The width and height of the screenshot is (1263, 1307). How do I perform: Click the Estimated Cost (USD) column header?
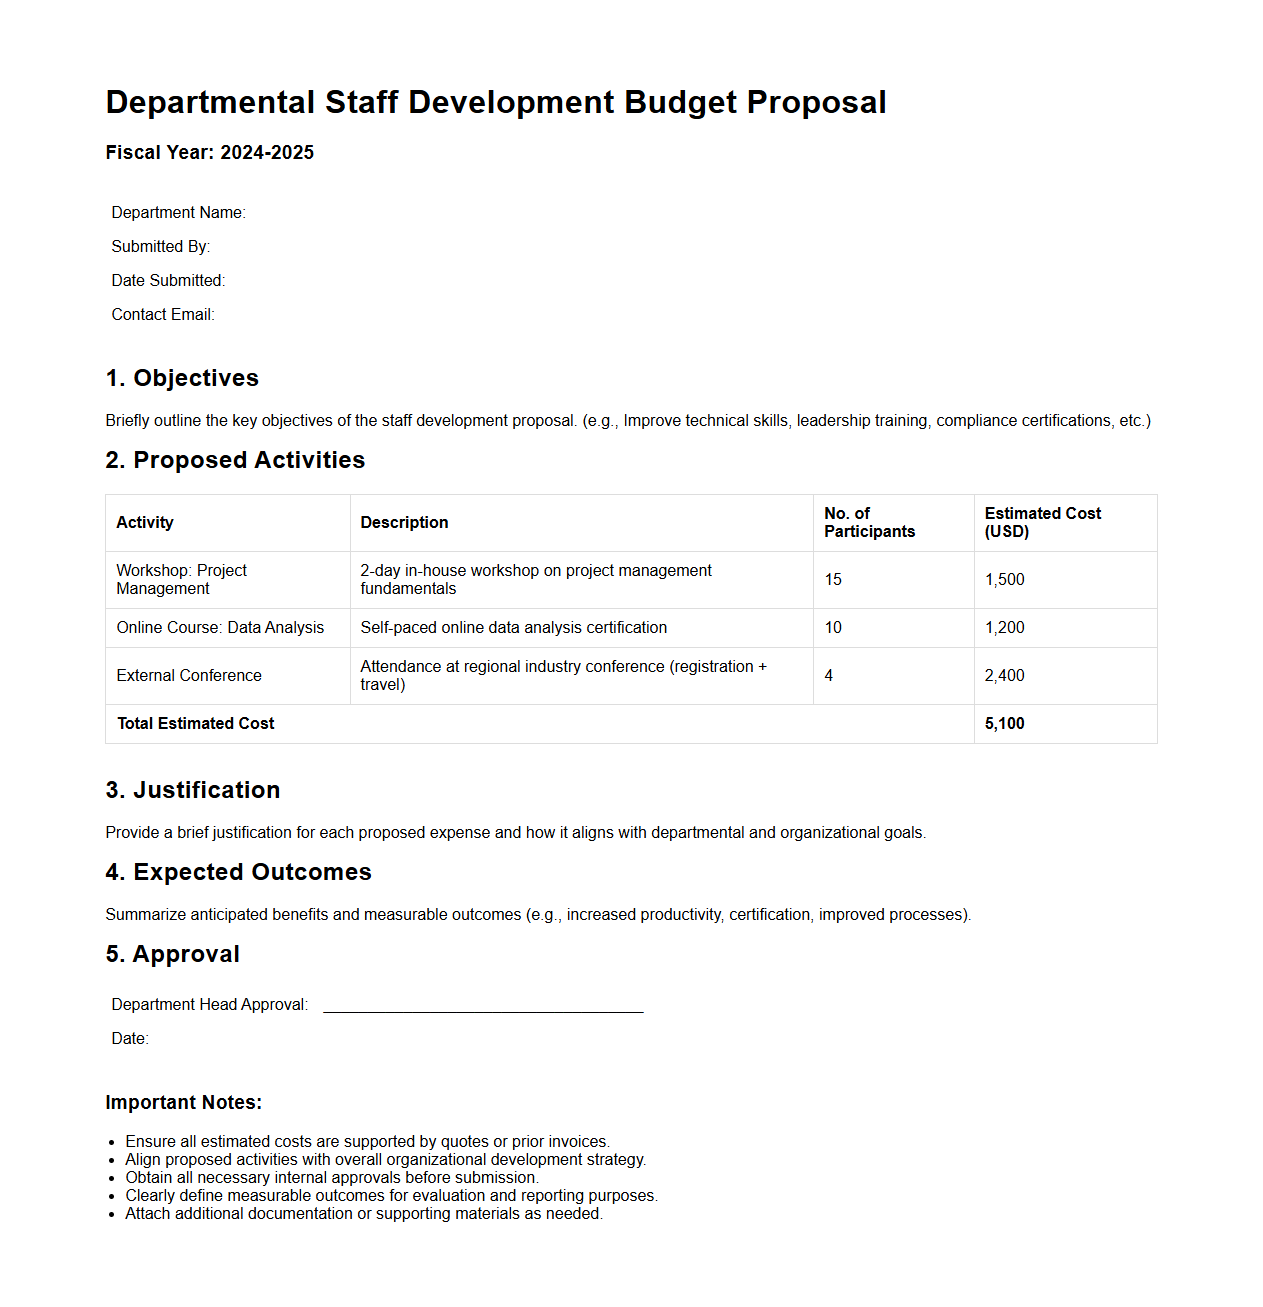[1043, 522]
